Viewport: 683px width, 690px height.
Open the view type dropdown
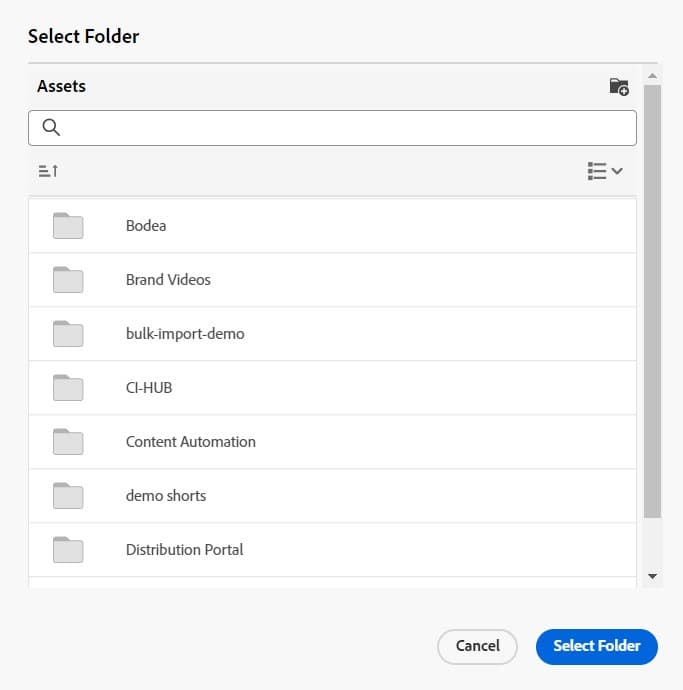[x=605, y=171]
